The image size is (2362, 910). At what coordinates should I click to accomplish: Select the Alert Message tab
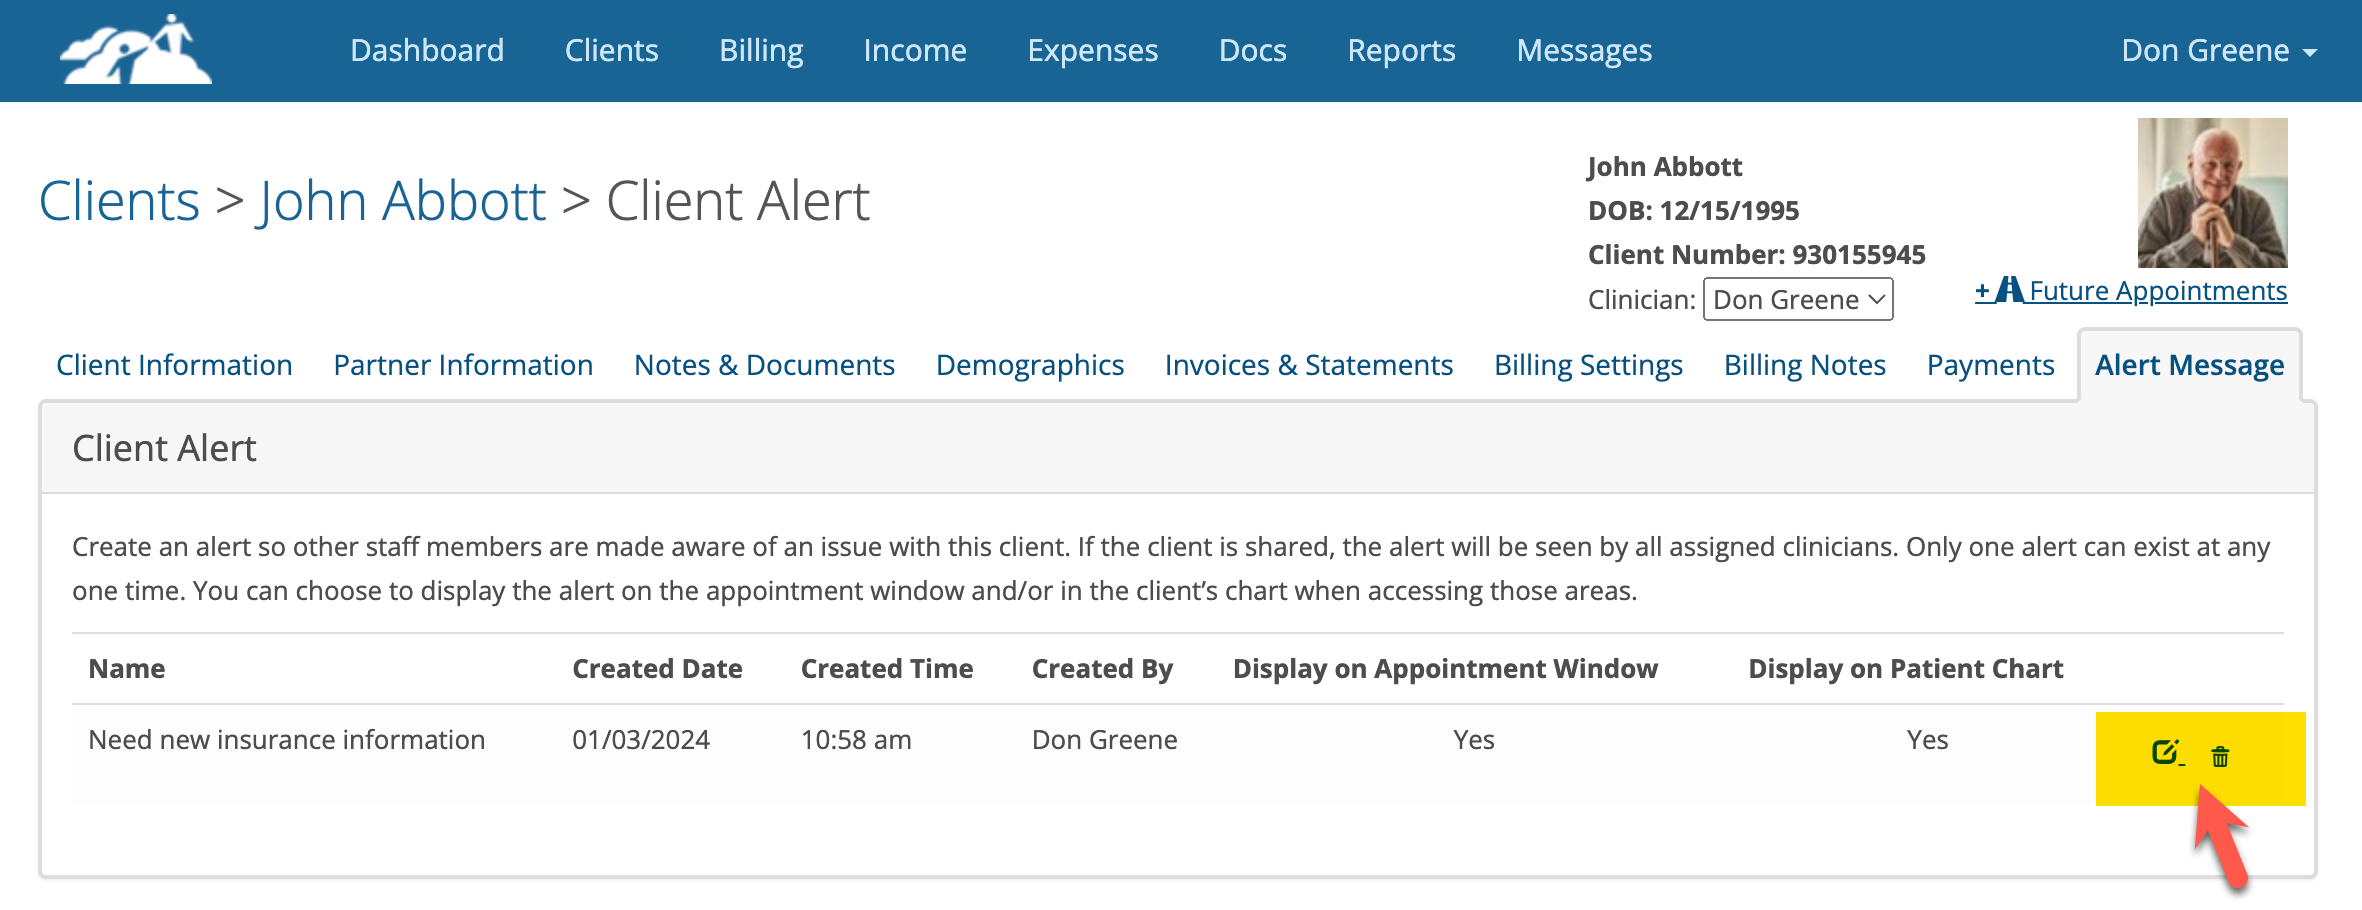(x=2189, y=365)
